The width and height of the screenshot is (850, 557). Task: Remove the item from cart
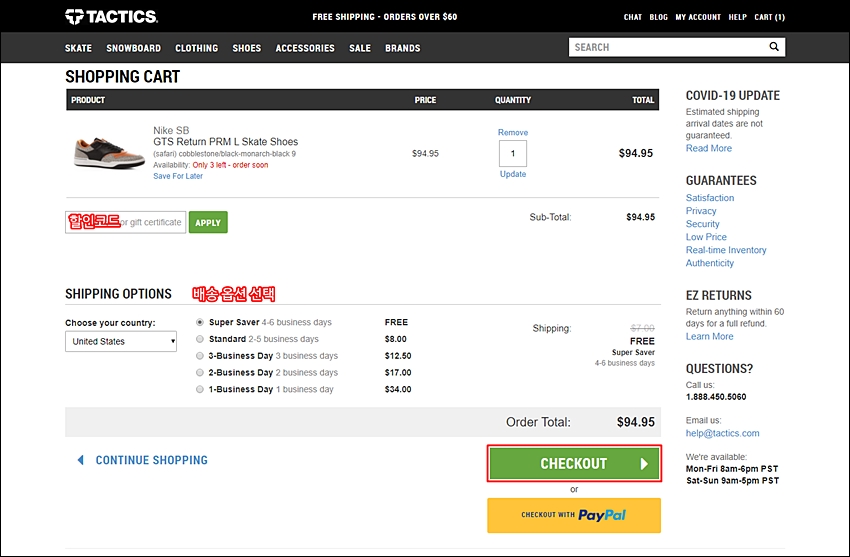coord(513,133)
